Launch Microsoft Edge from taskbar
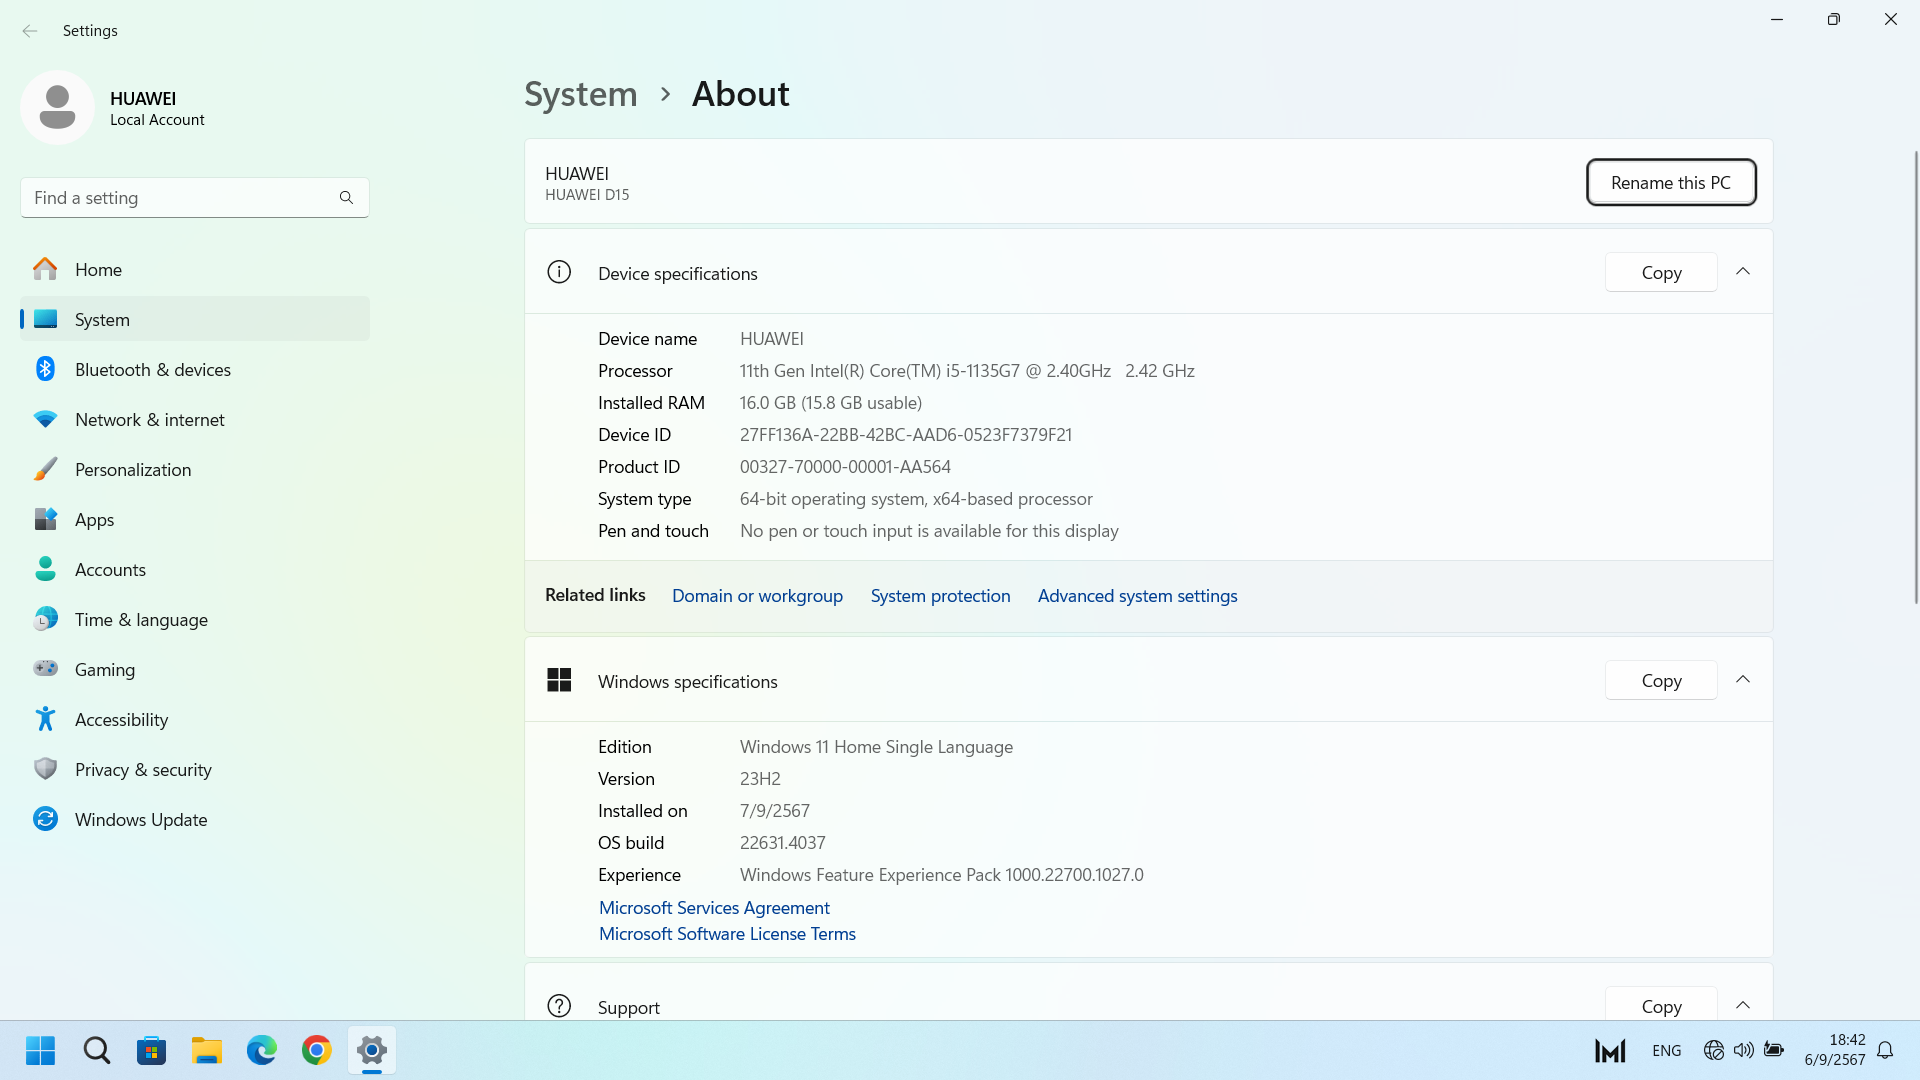The width and height of the screenshot is (1920, 1080). pos(262,1050)
